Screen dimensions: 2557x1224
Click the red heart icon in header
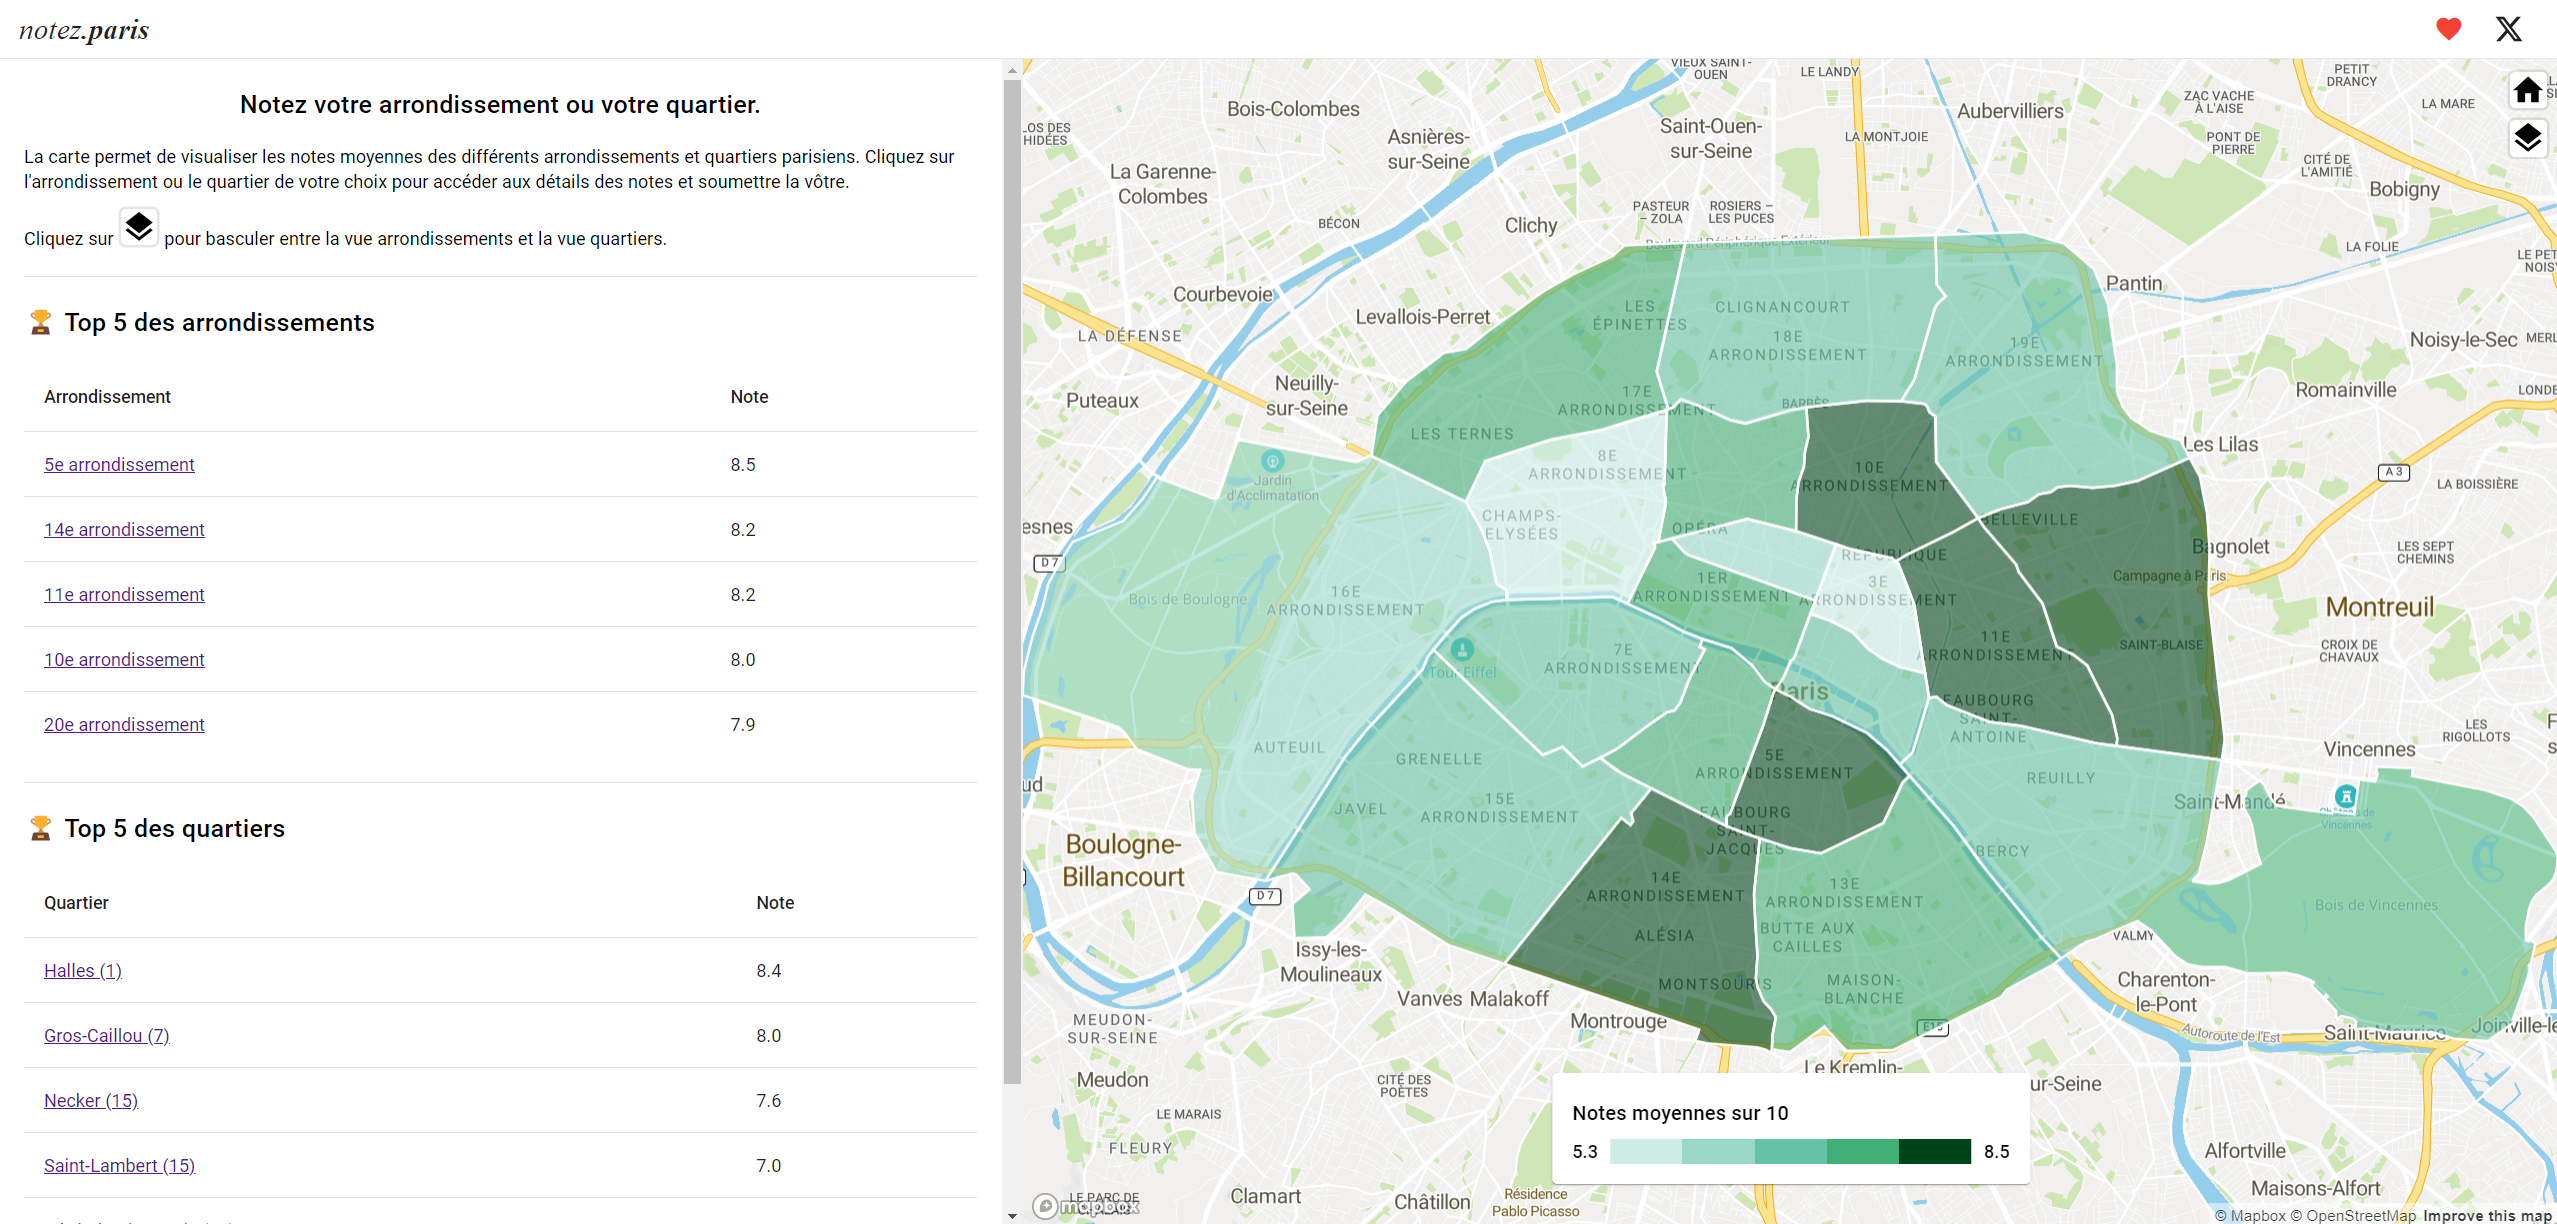[x=2448, y=29]
